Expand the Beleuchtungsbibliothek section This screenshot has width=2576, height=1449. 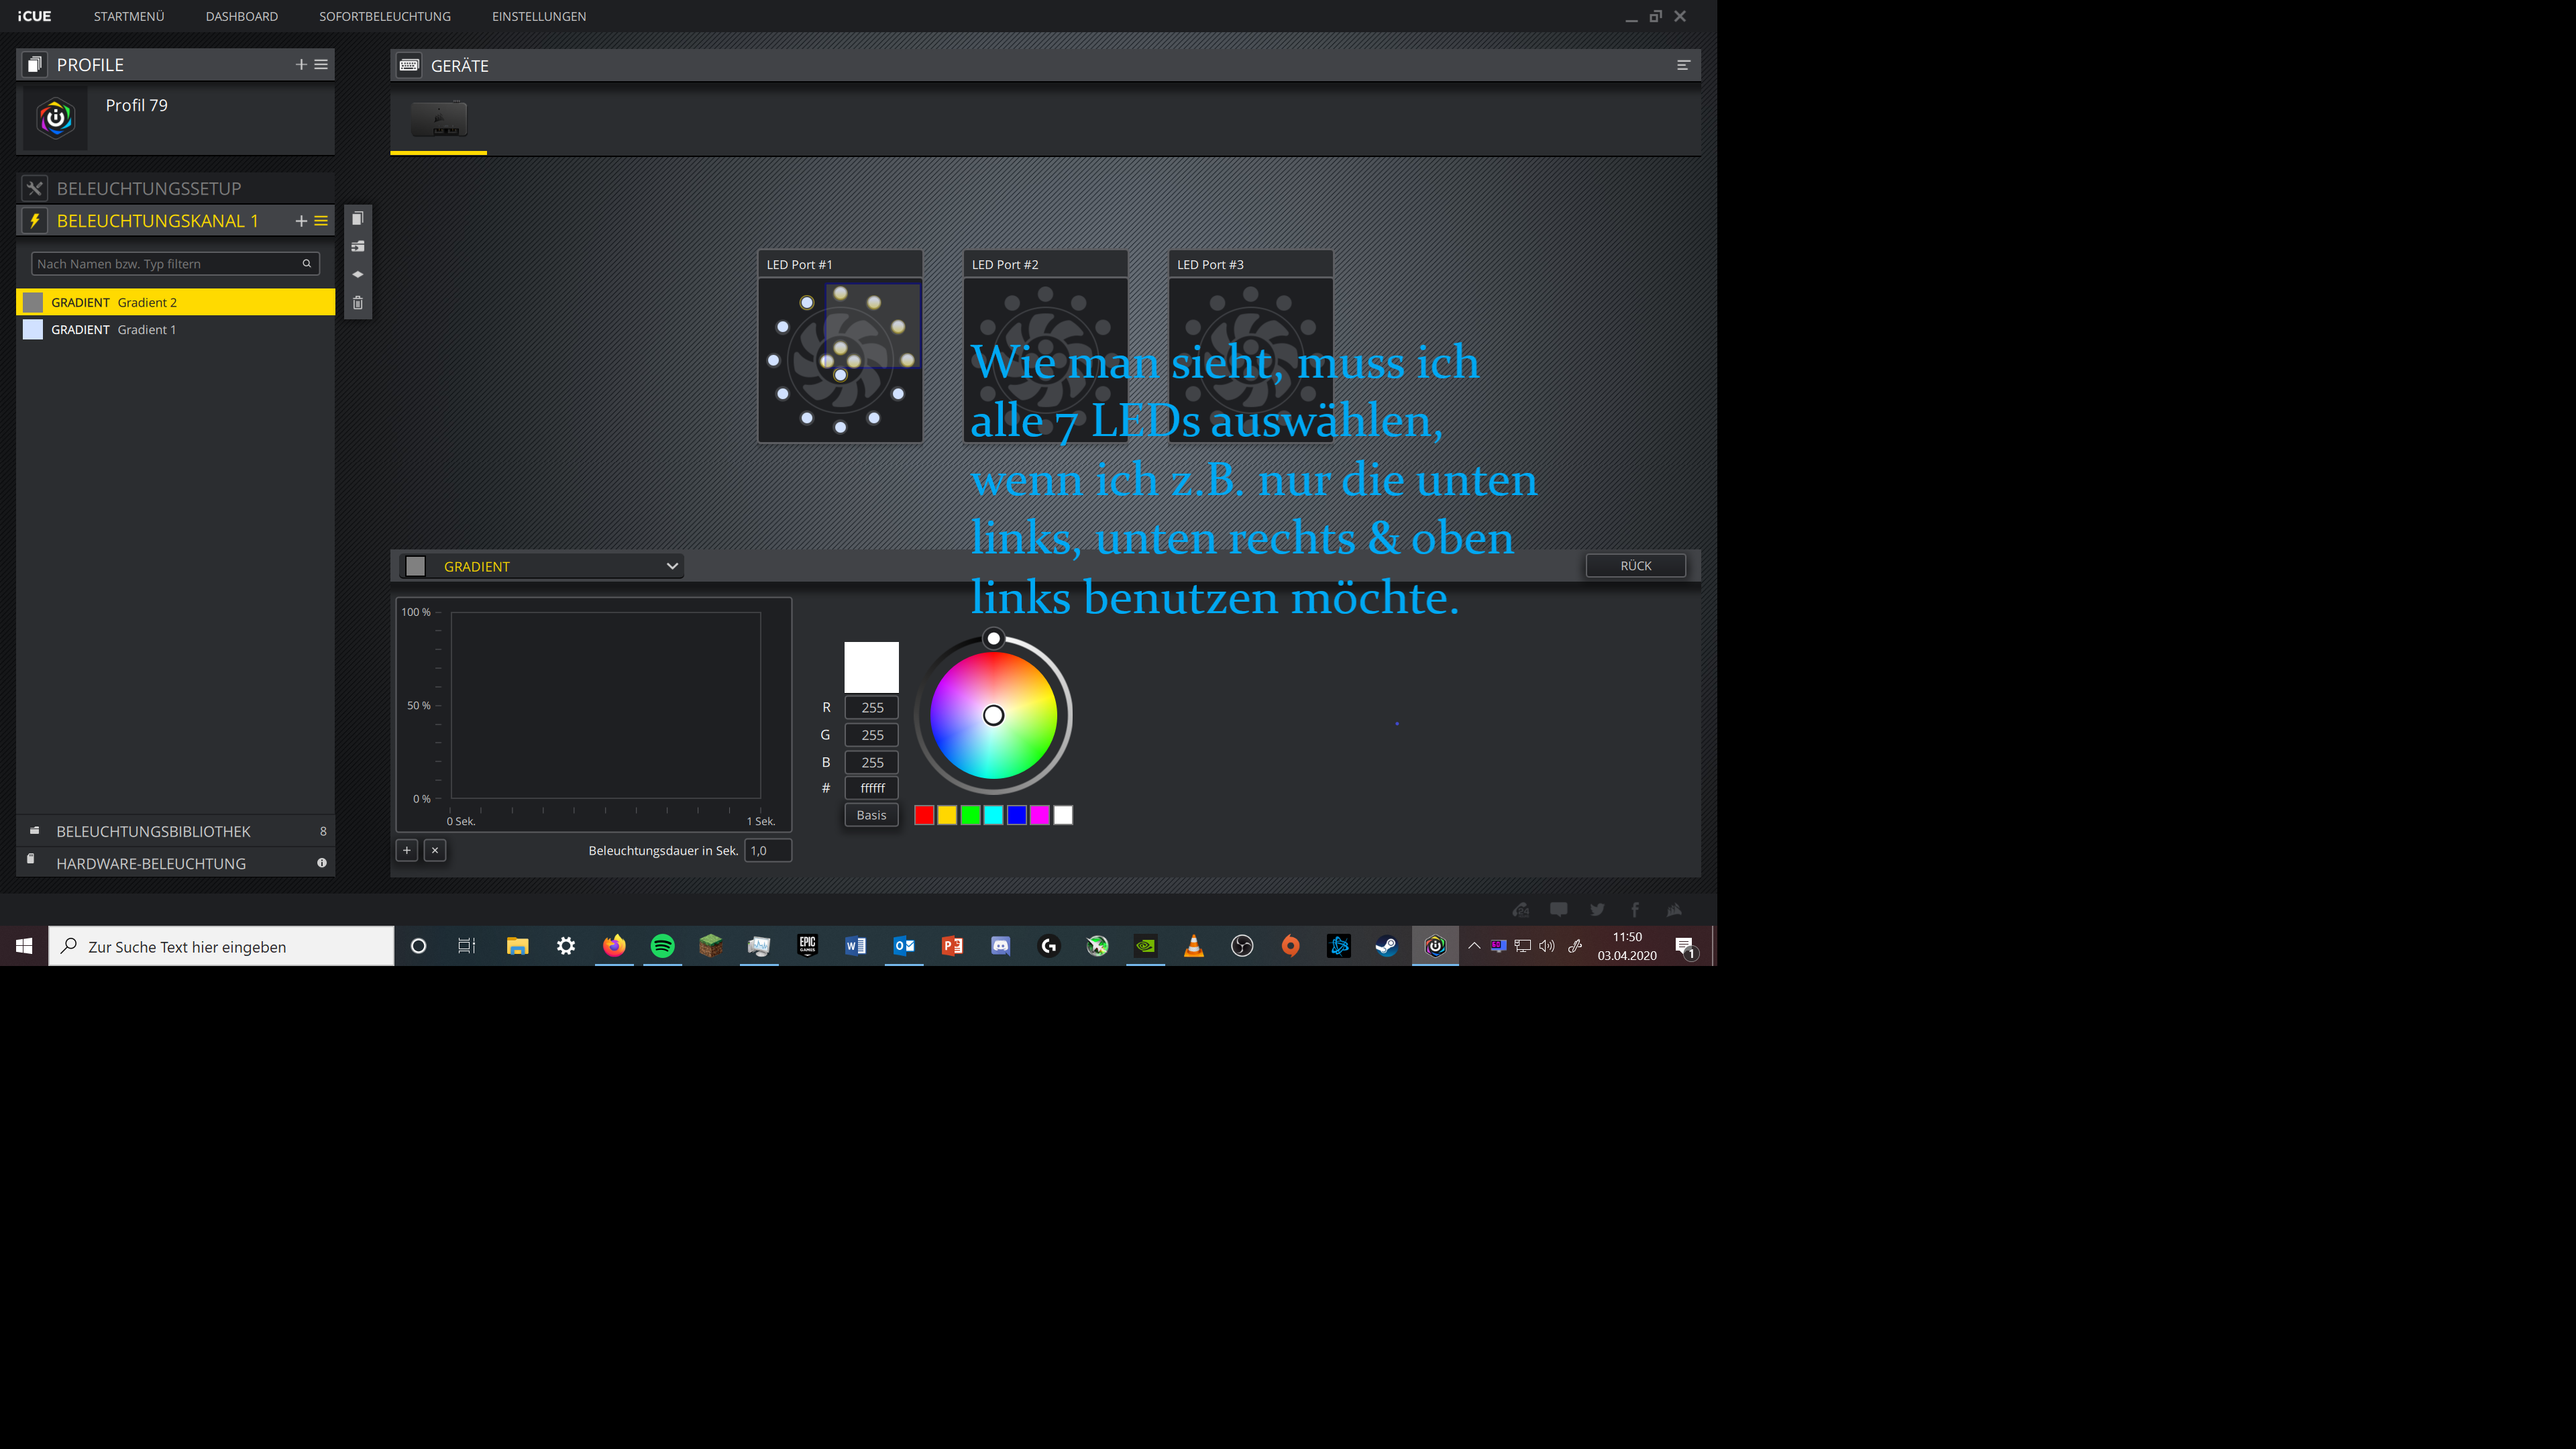[154, 832]
